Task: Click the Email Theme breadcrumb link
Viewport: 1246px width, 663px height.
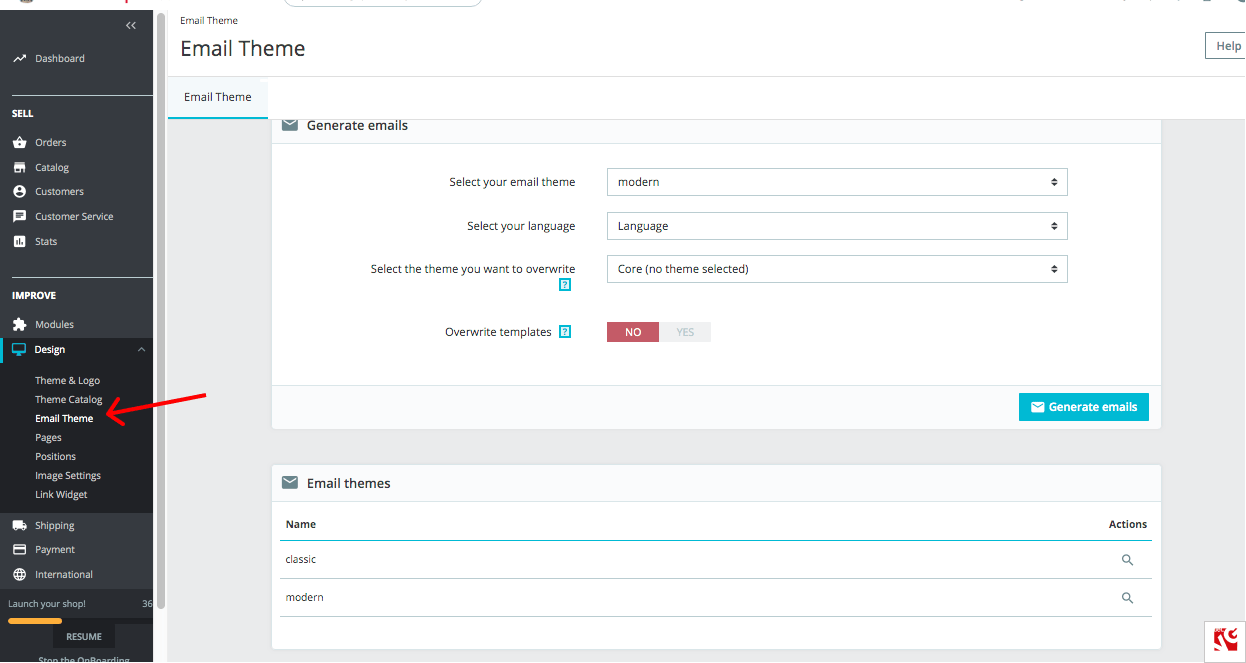Action: pos(209,21)
